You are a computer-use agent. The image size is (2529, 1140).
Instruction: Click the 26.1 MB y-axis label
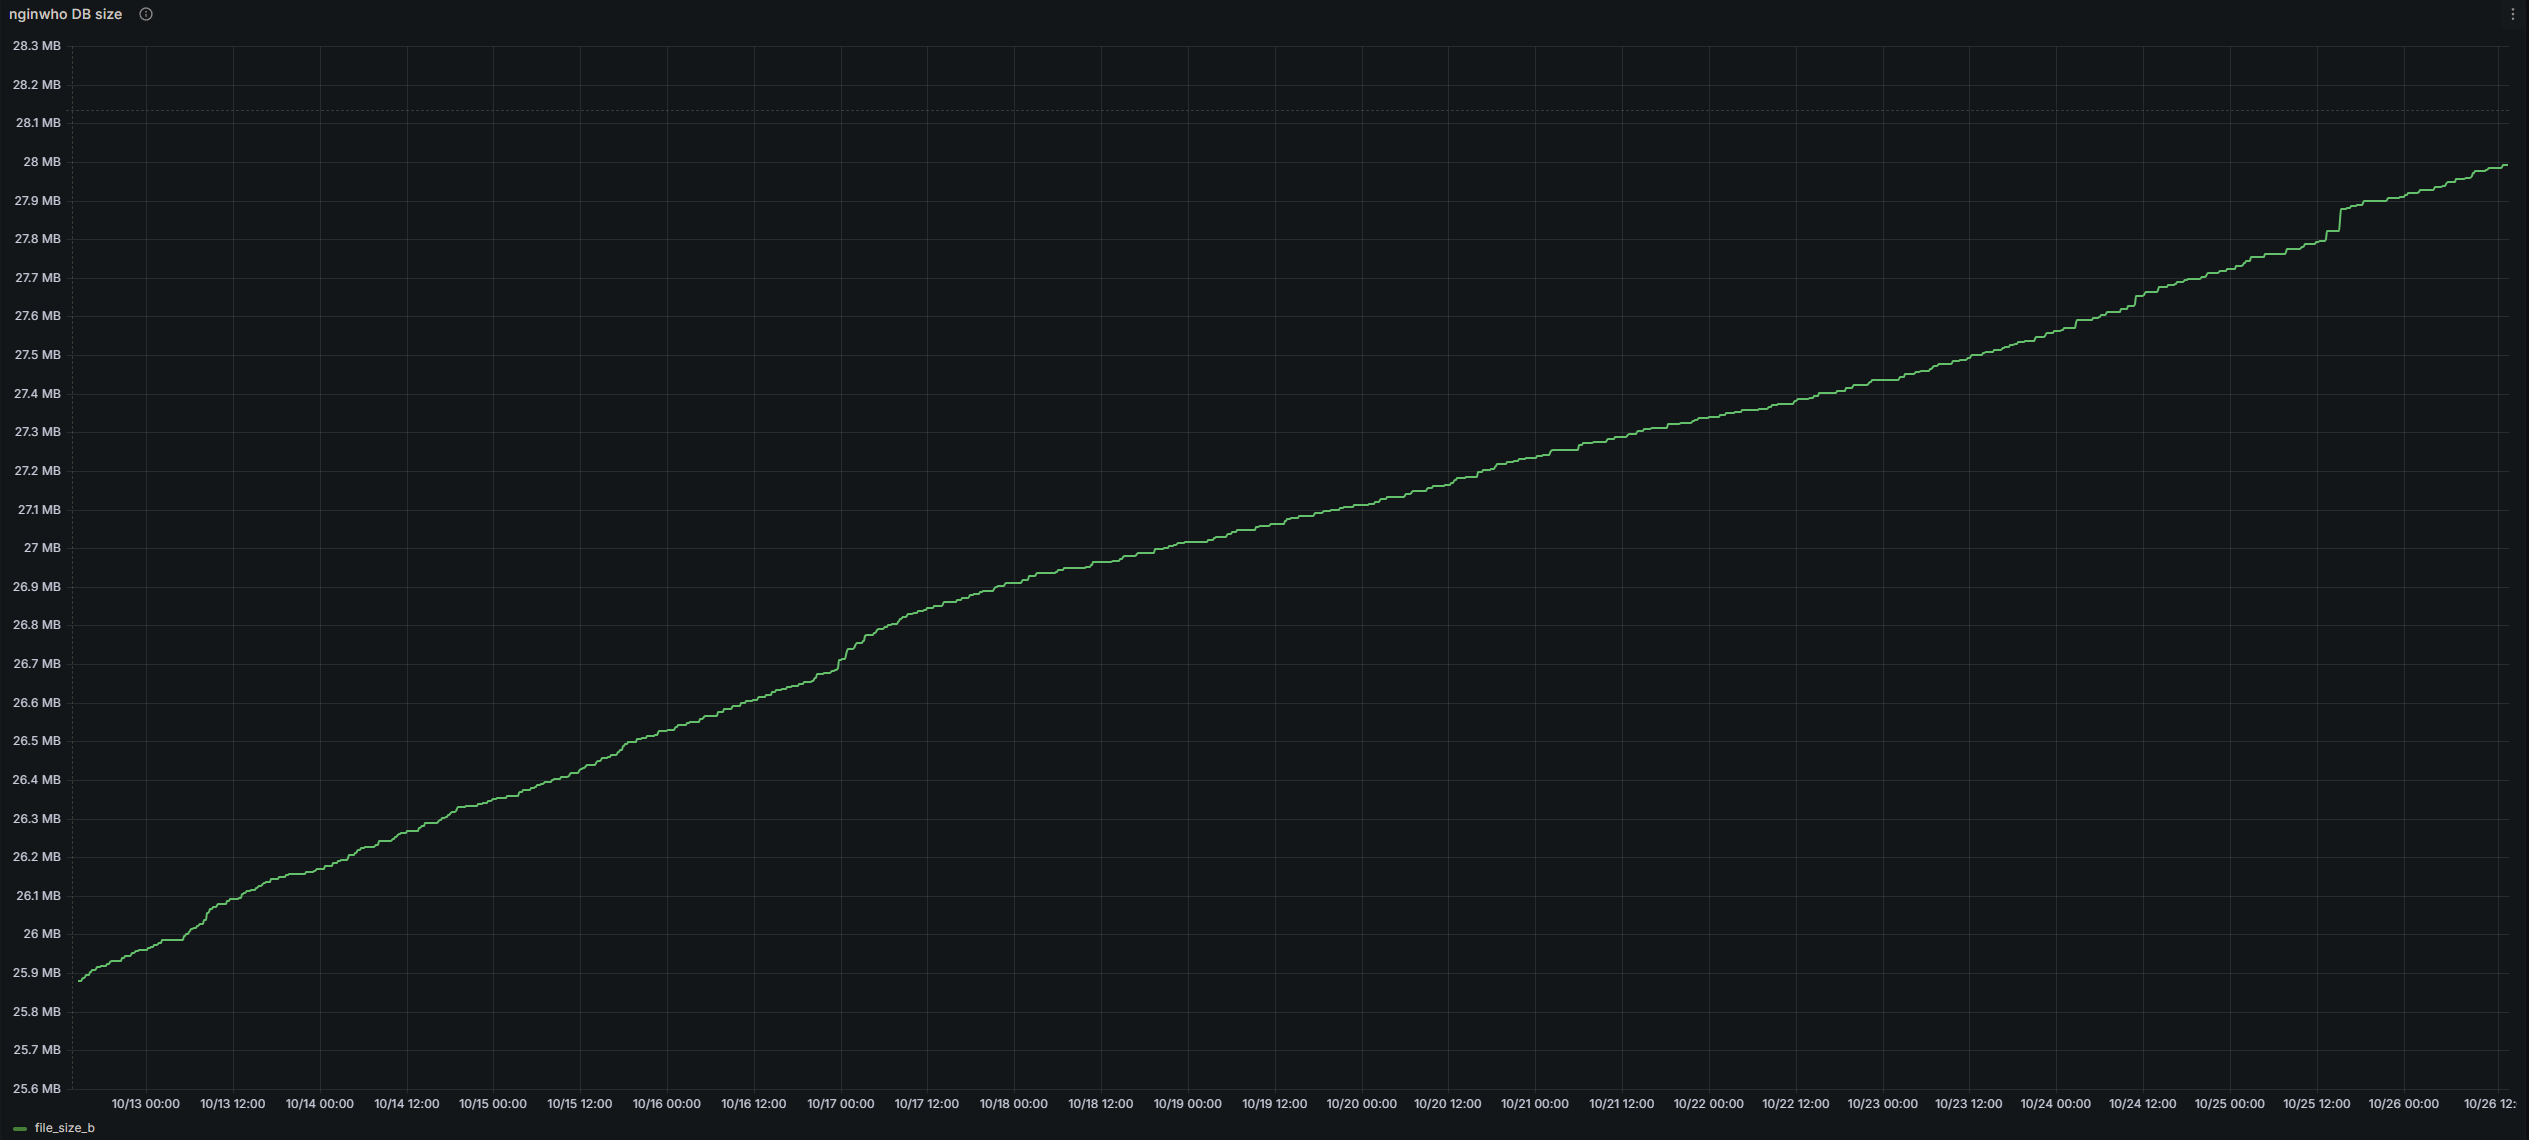38,896
